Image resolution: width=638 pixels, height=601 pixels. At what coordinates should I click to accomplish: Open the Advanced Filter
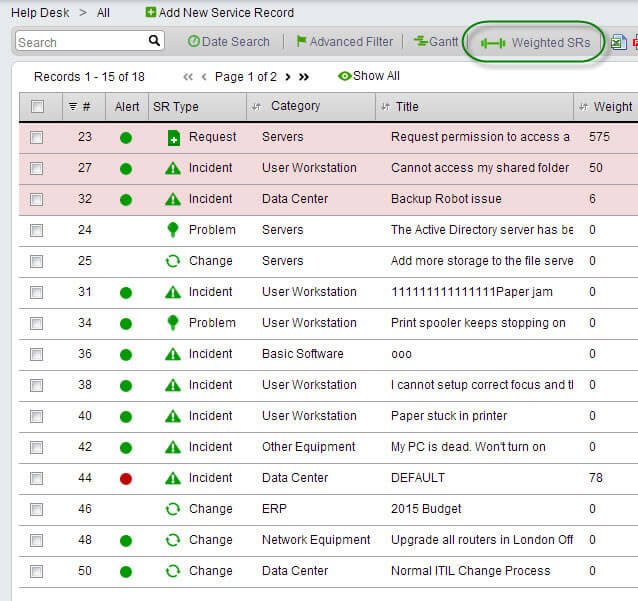point(343,42)
